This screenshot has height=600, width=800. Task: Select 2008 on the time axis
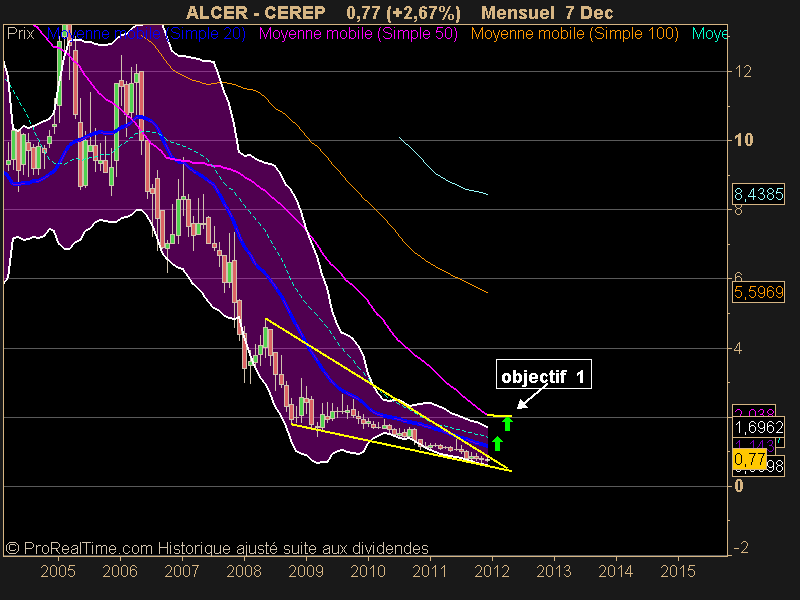(x=244, y=571)
